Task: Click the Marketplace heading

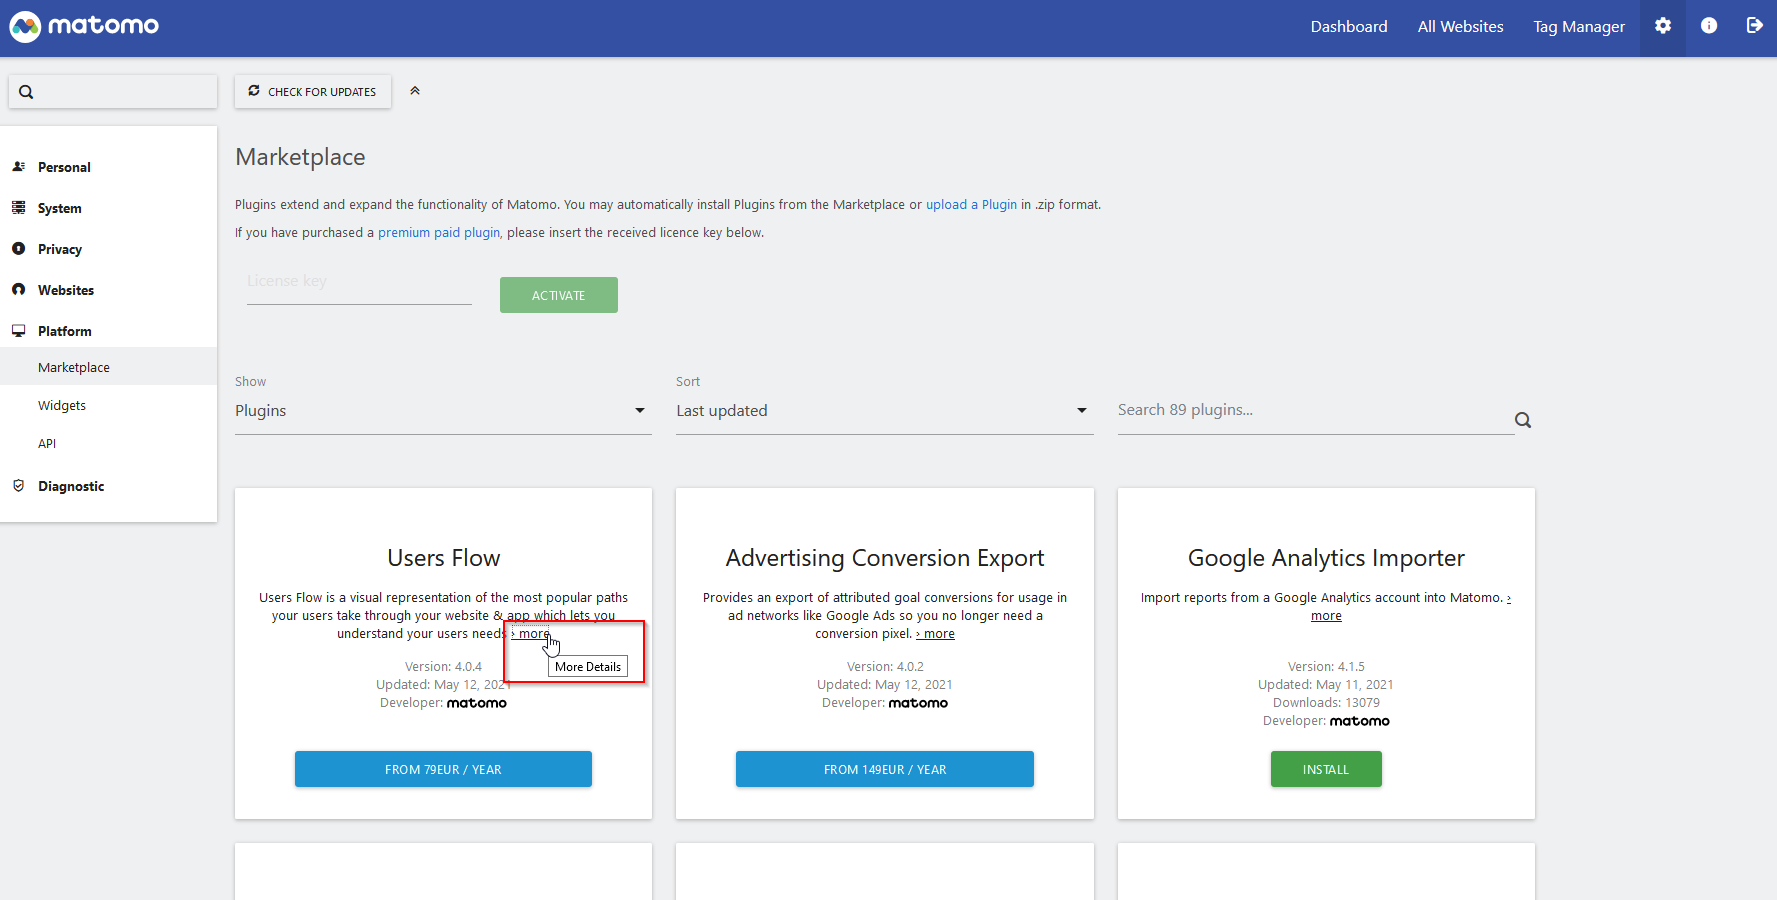Action: [300, 157]
